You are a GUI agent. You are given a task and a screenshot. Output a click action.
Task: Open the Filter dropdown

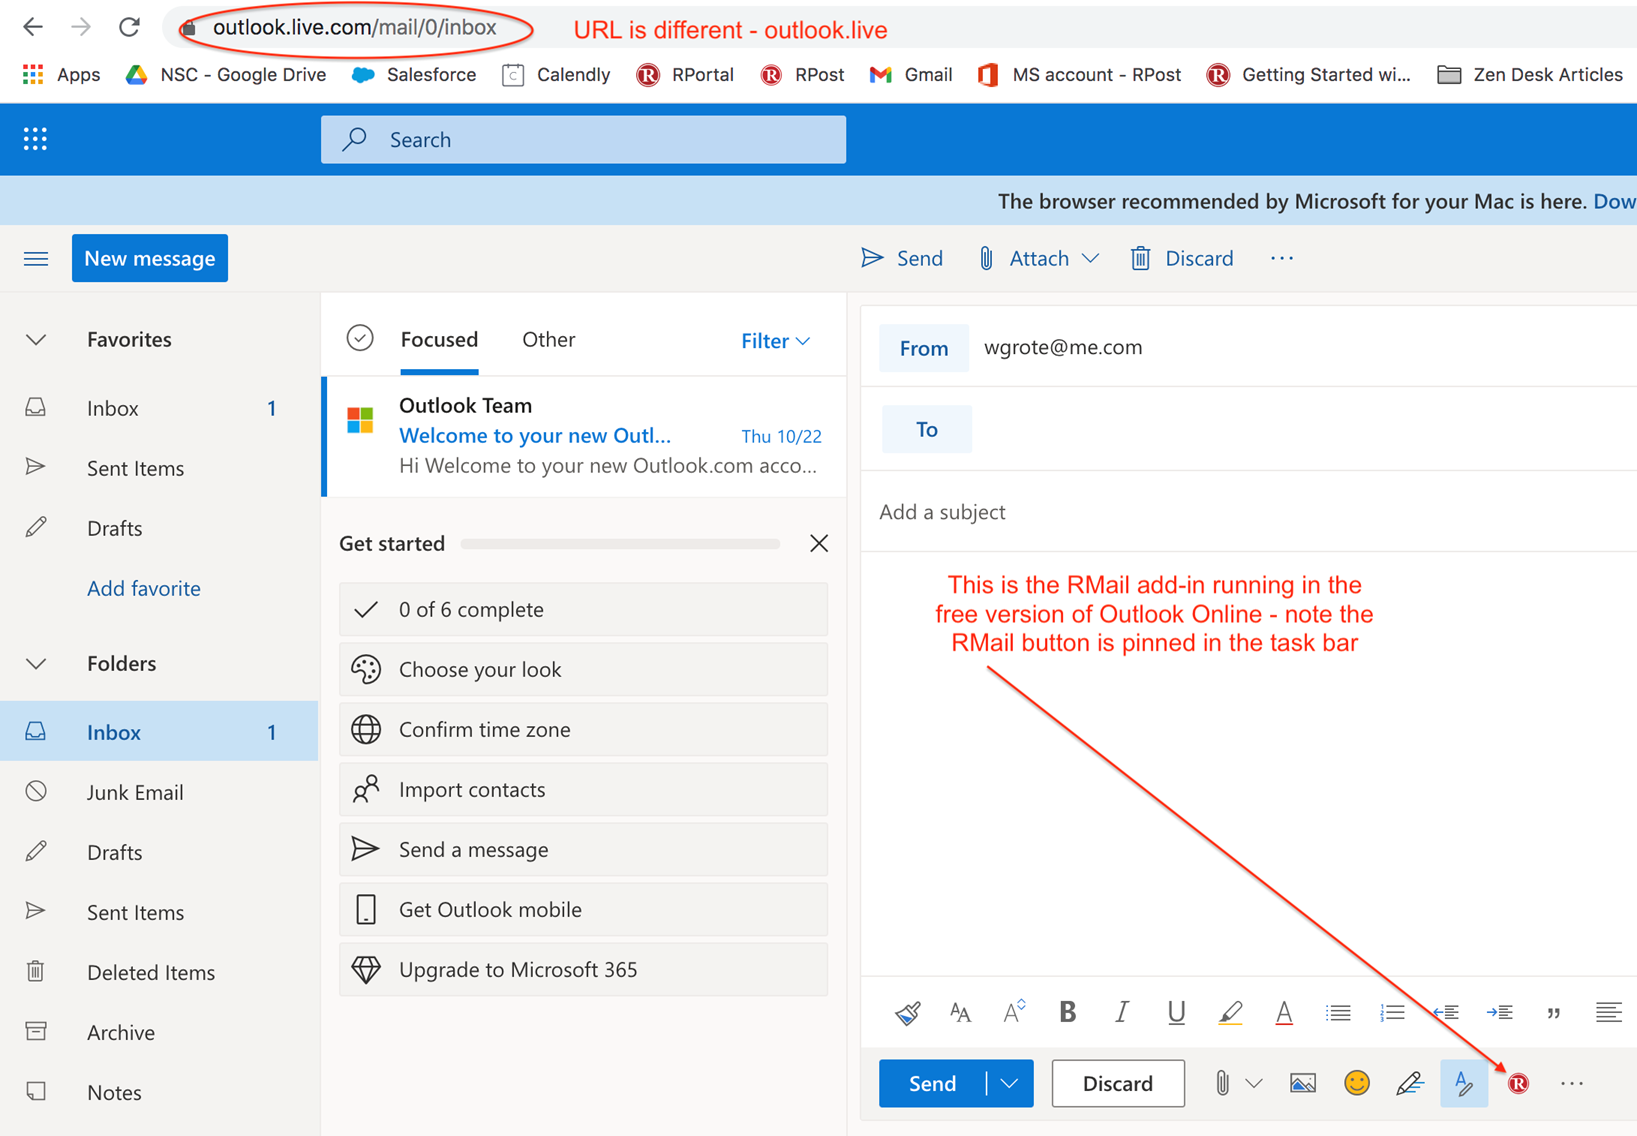coord(775,341)
